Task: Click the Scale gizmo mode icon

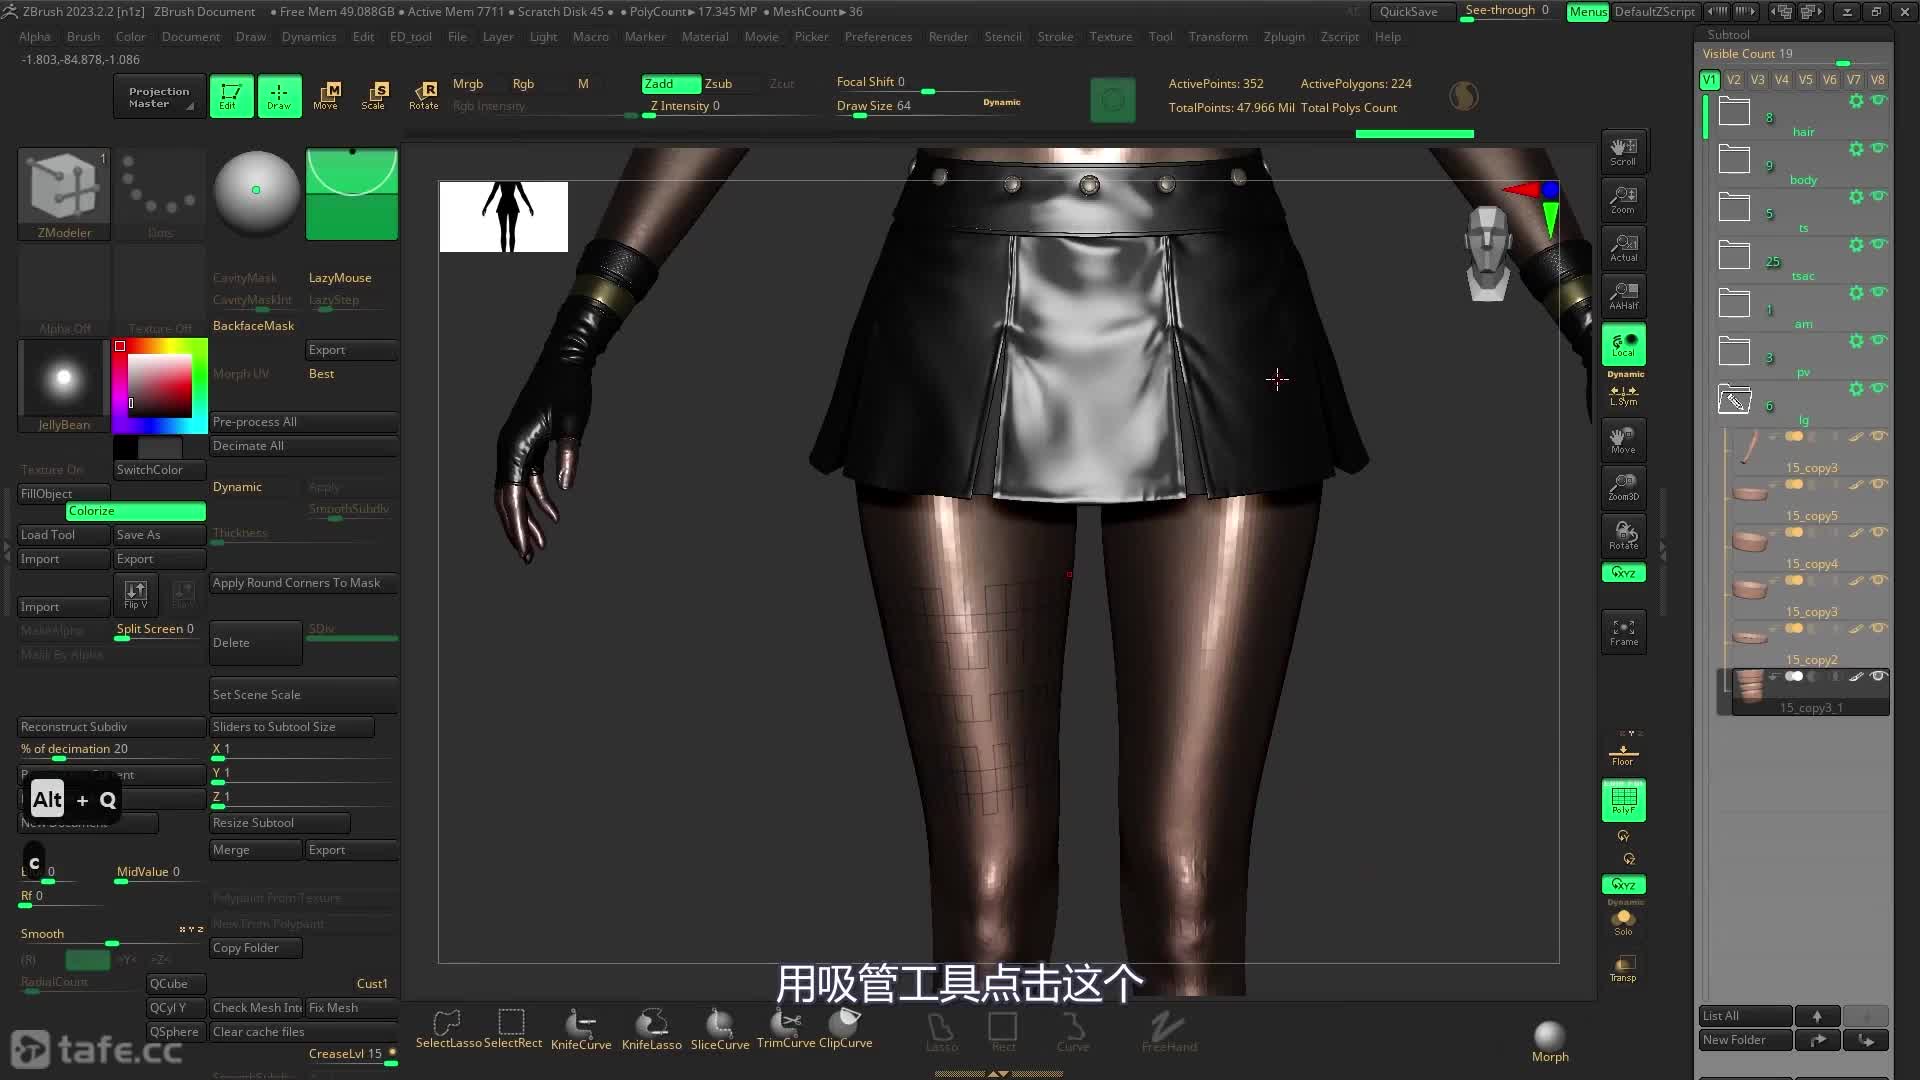Action: click(373, 96)
